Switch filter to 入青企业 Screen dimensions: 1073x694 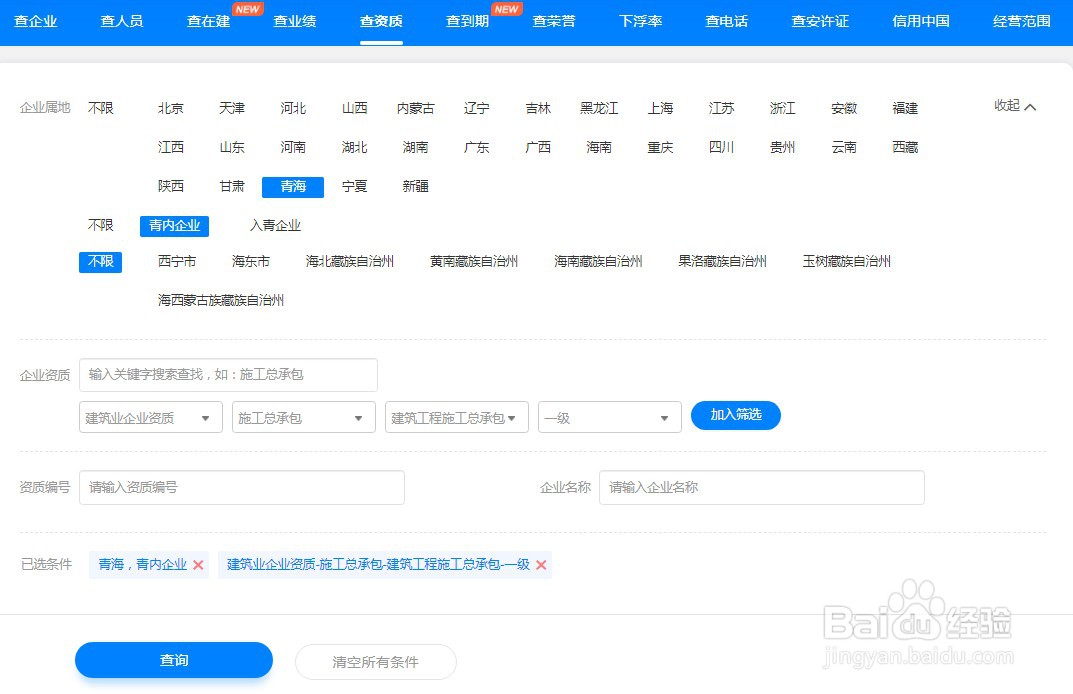click(x=274, y=225)
